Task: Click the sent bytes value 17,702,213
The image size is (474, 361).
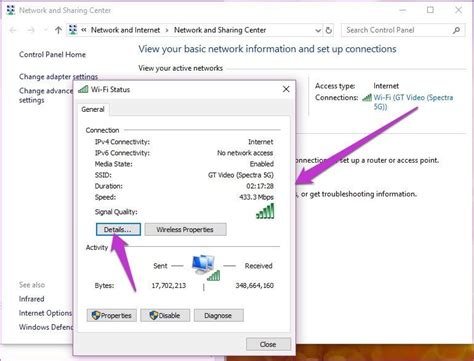Action: 169,286
